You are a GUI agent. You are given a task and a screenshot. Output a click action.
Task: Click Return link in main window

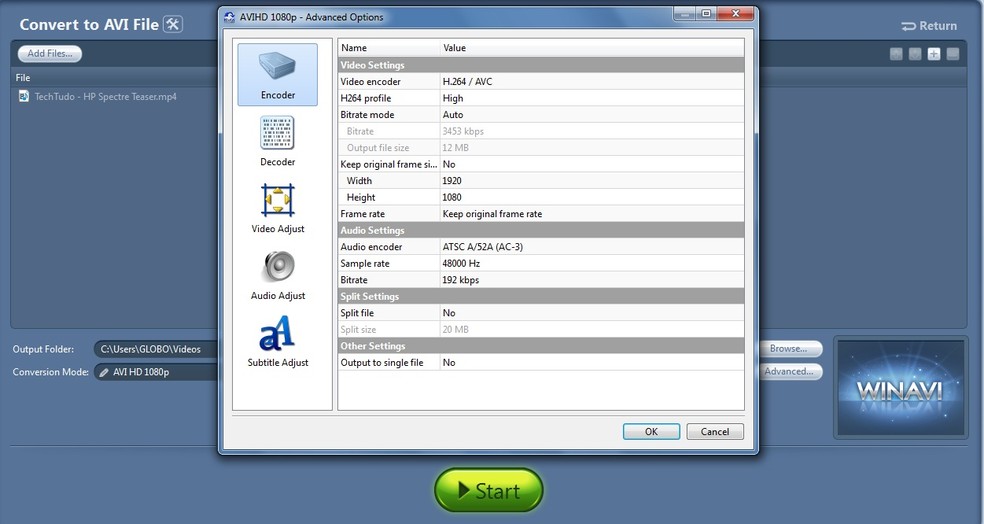click(x=929, y=26)
